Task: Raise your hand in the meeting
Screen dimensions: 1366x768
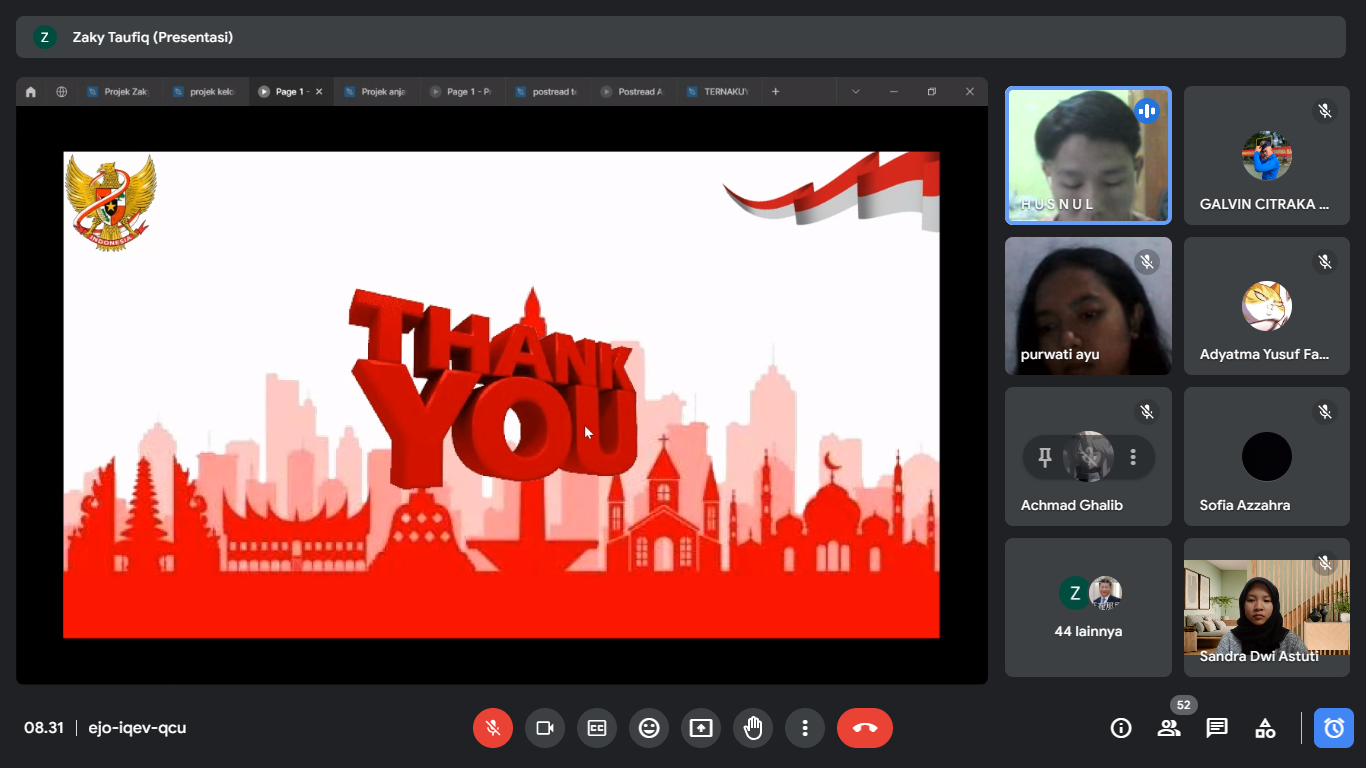Action: (753, 728)
